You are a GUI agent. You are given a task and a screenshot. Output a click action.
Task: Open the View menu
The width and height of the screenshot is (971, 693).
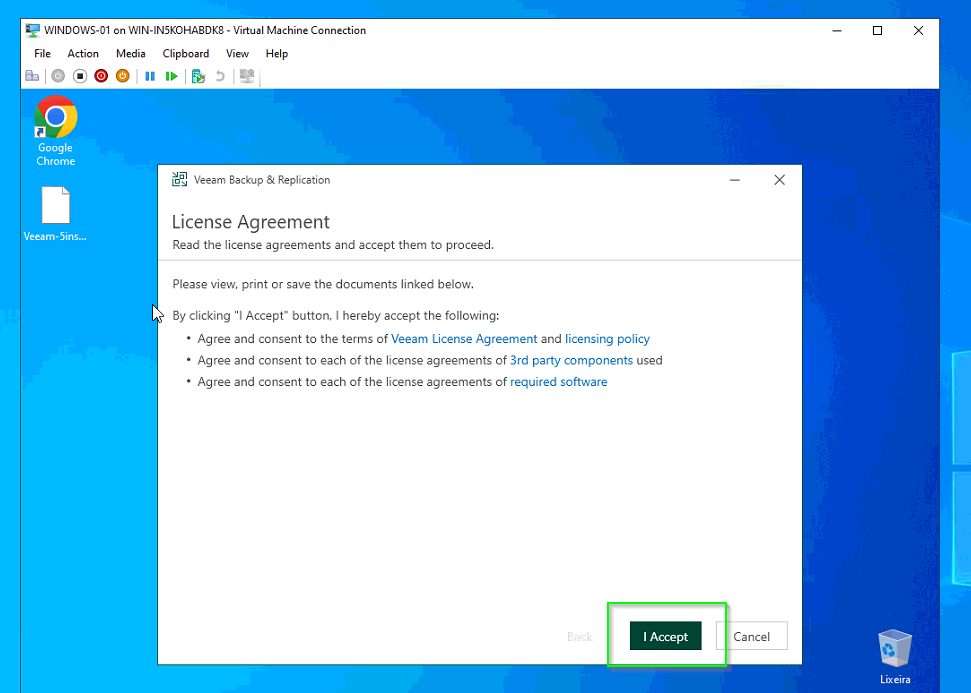(x=237, y=54)
